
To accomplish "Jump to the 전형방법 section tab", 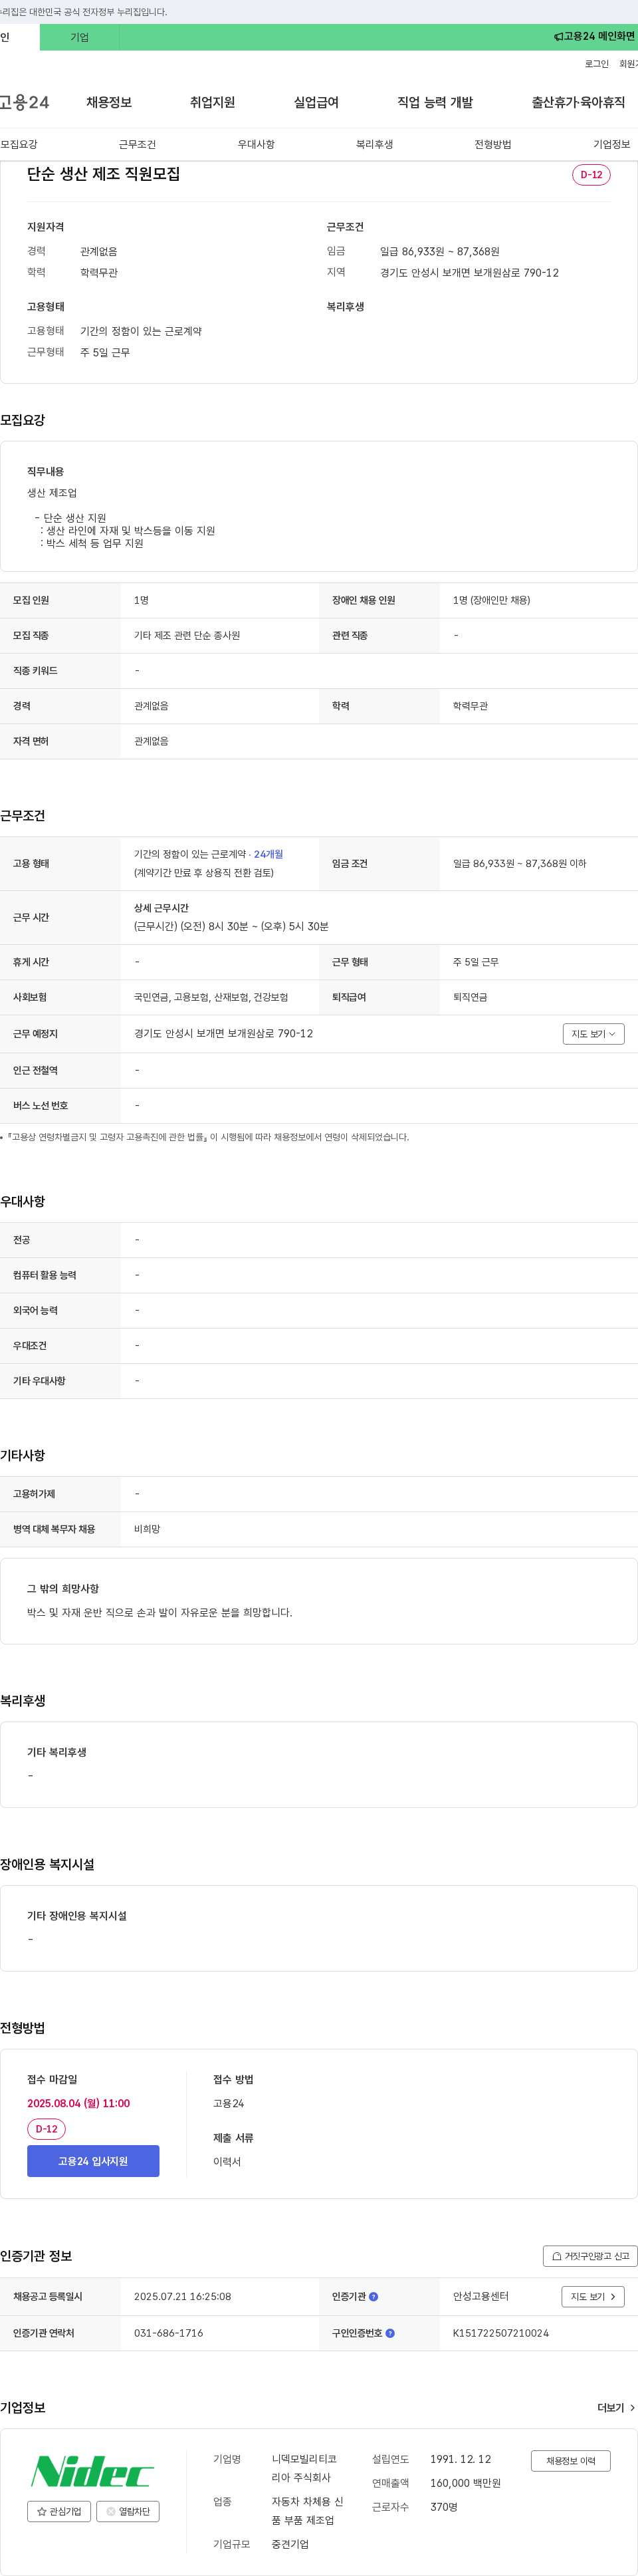I will (493, 144).
